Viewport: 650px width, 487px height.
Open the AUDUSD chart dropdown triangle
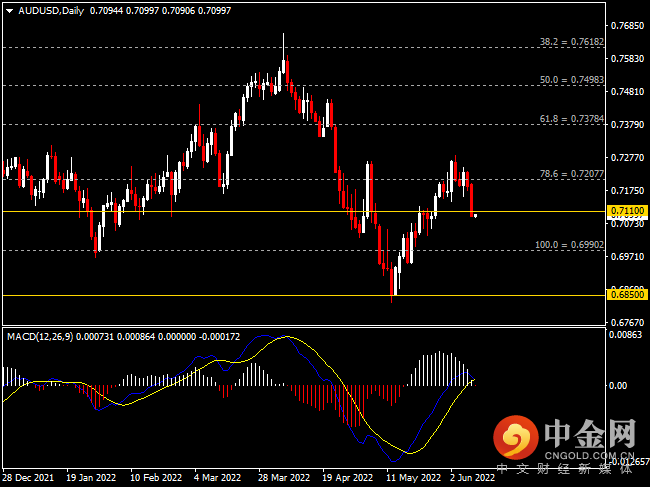[10, 11]
